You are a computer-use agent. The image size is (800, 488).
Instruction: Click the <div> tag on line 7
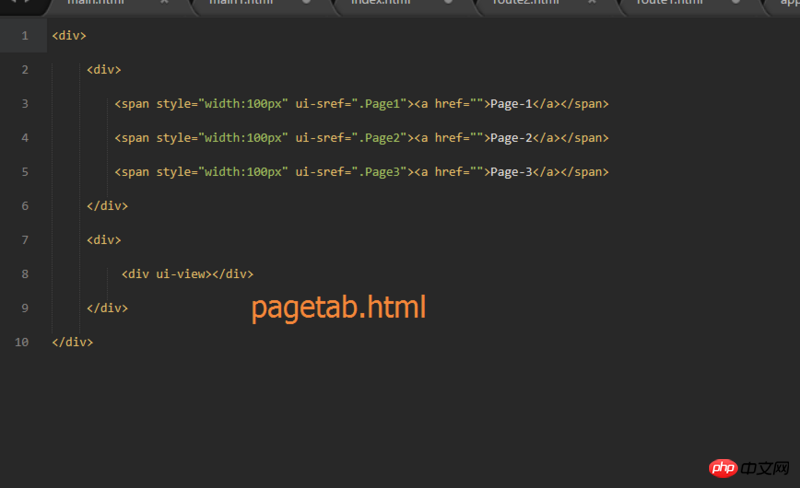tap(104, 240)
